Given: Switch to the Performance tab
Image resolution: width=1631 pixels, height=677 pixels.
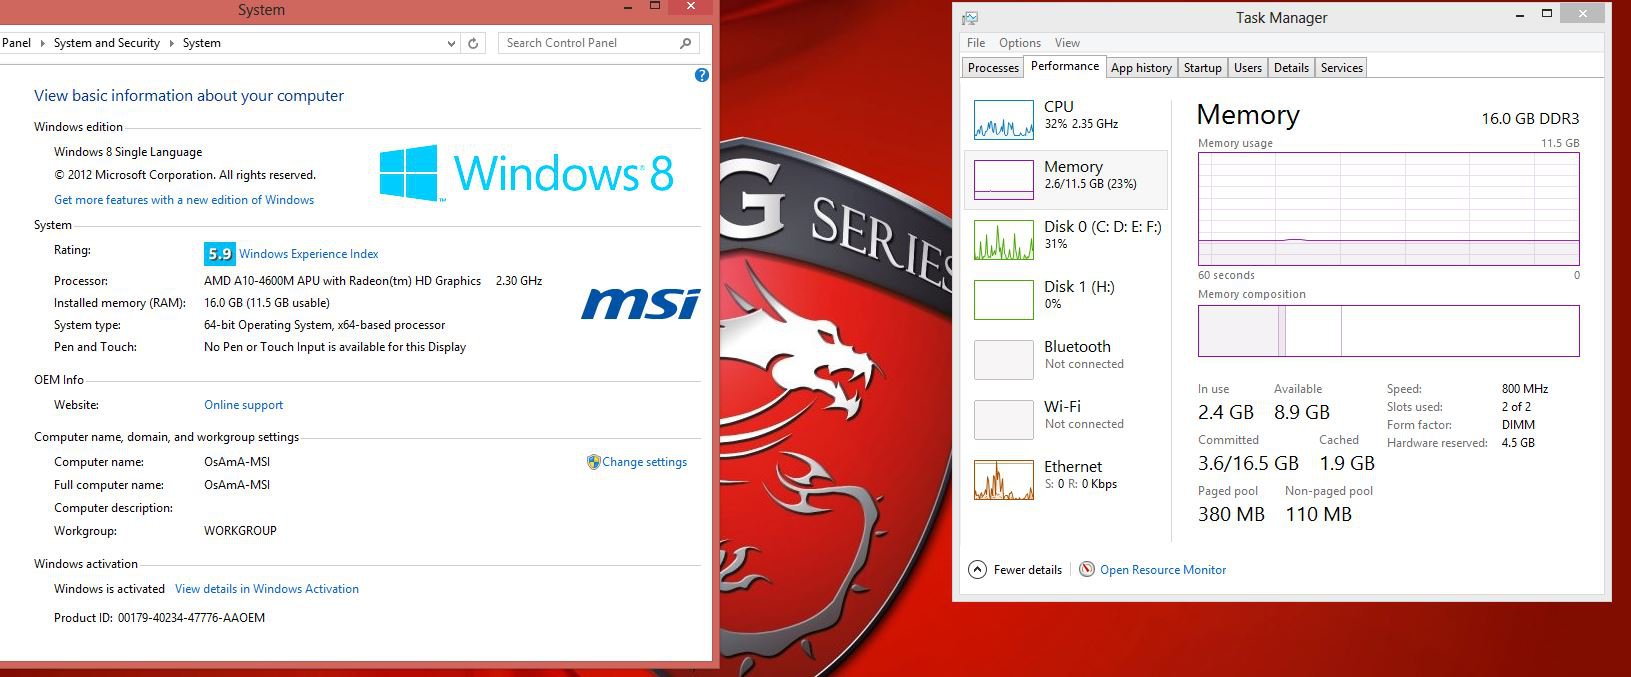Looking at the screenshot, I should [1065, 66].
